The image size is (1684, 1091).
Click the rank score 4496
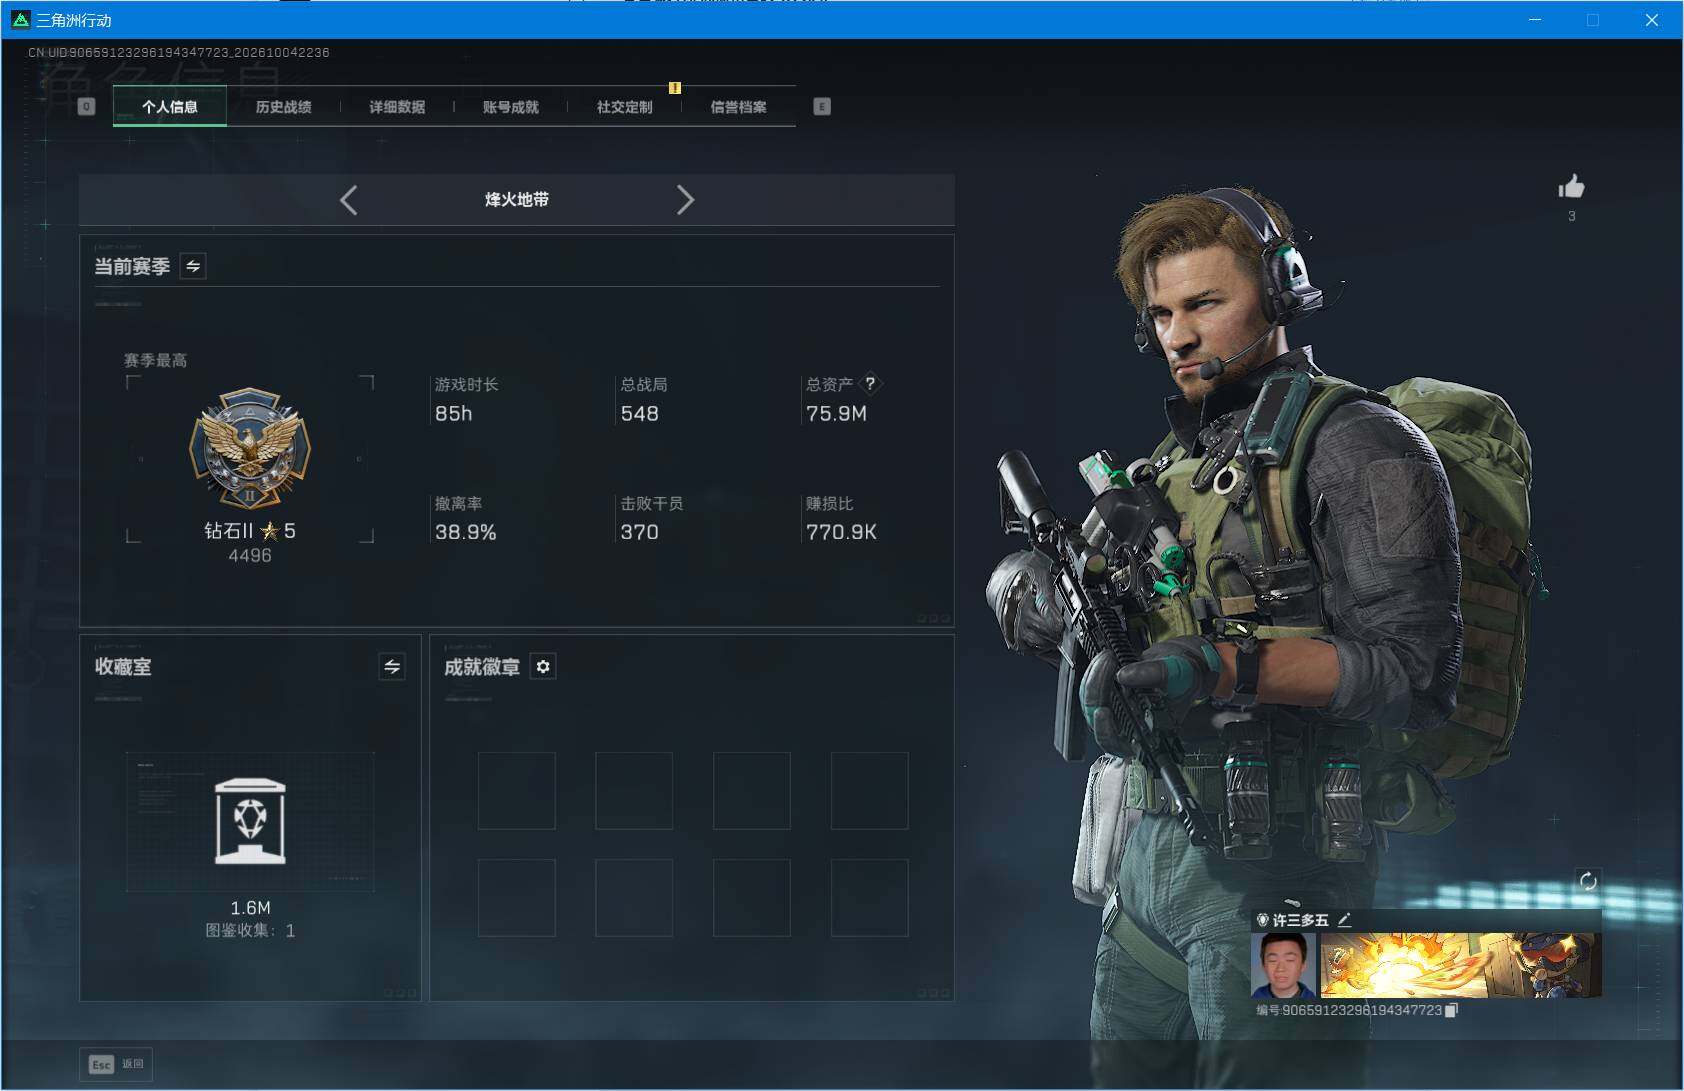click(x=250, y=556)
